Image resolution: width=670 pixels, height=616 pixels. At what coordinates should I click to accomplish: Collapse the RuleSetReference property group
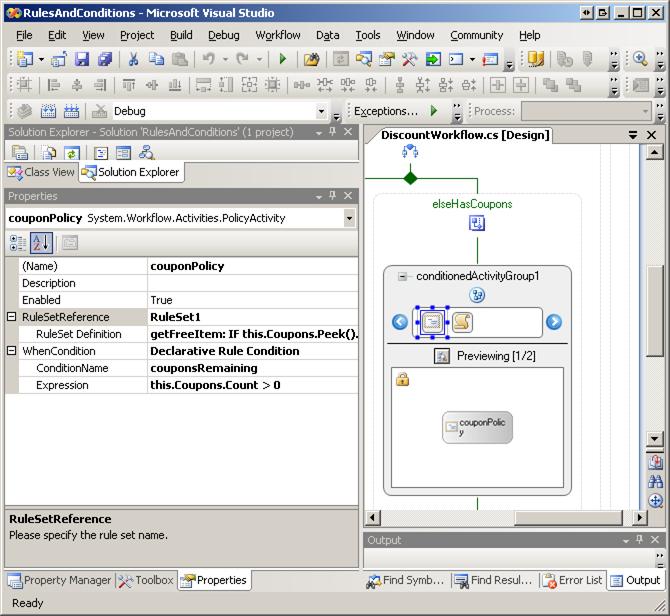[x=12, y=317]
